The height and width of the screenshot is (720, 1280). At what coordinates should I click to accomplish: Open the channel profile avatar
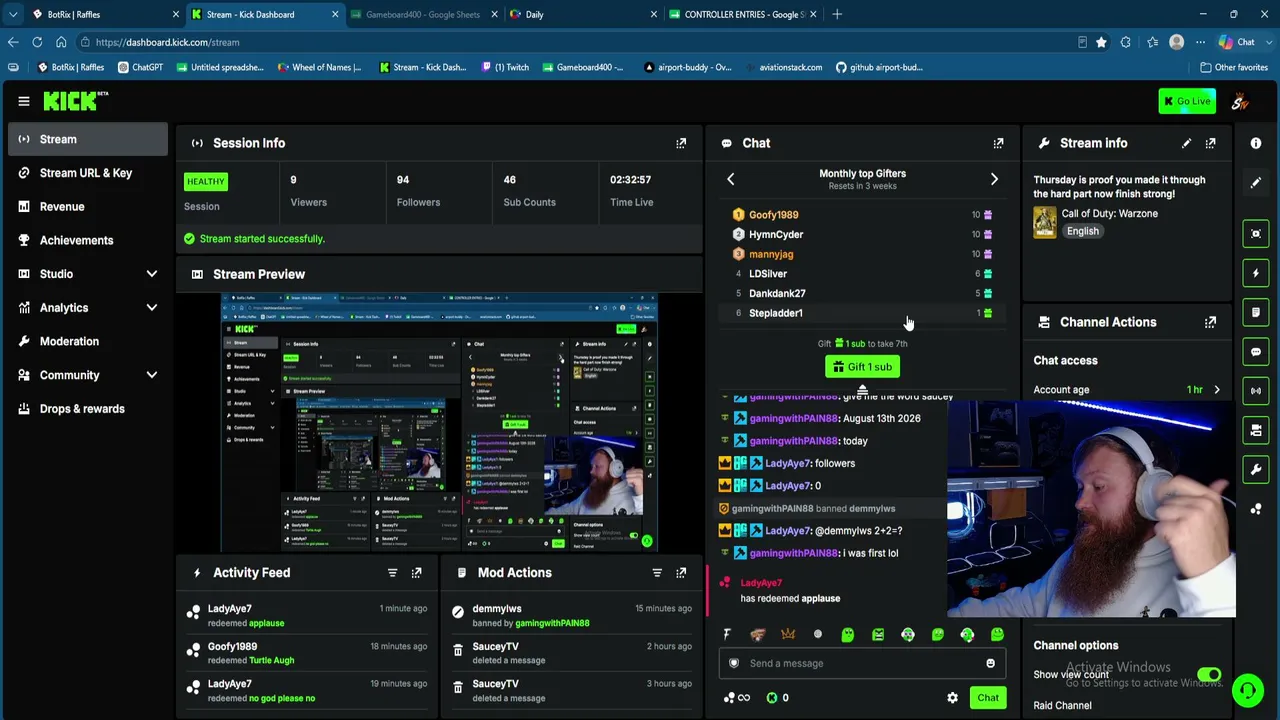click(x=1240, y=101)
